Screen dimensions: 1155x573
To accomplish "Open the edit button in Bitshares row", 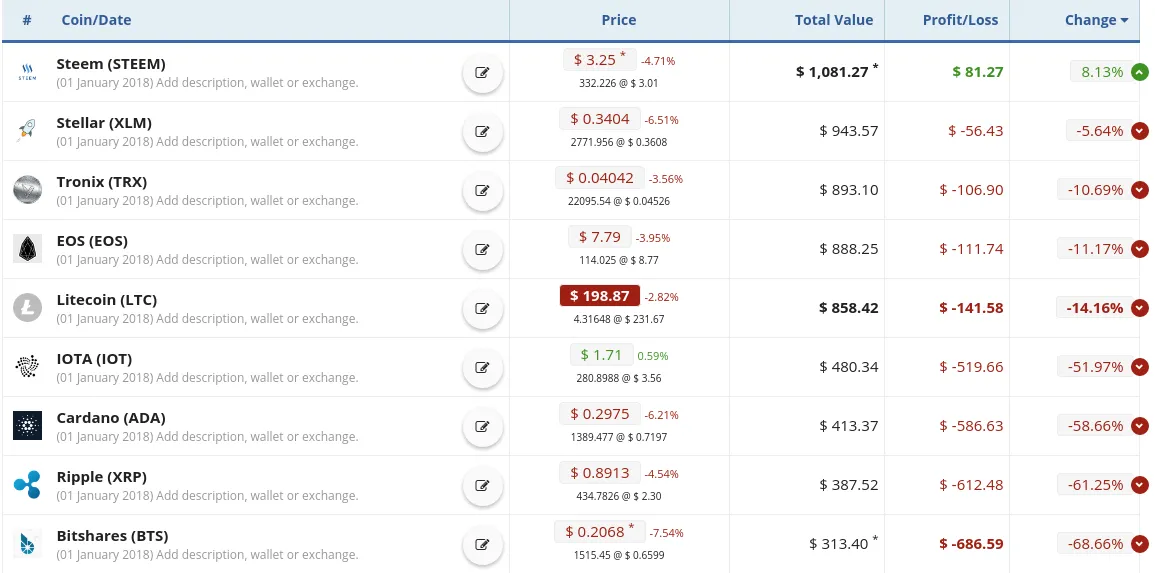I will pos(482,544).
